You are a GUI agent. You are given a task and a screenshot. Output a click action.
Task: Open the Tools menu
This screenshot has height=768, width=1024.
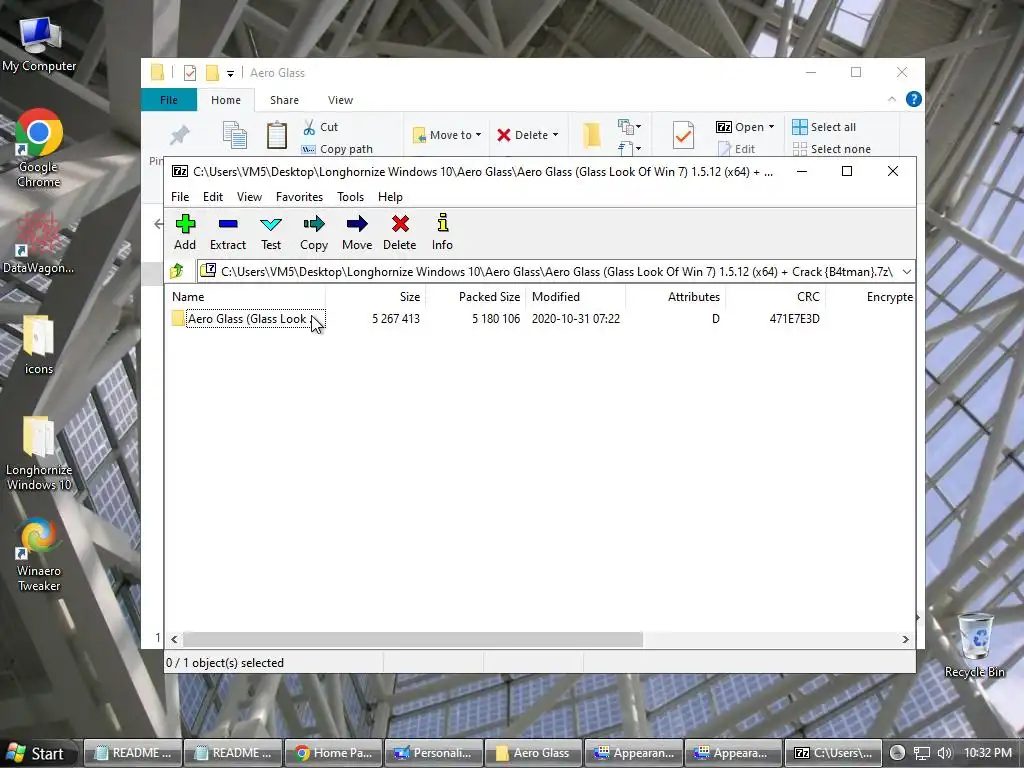point(350,197)
